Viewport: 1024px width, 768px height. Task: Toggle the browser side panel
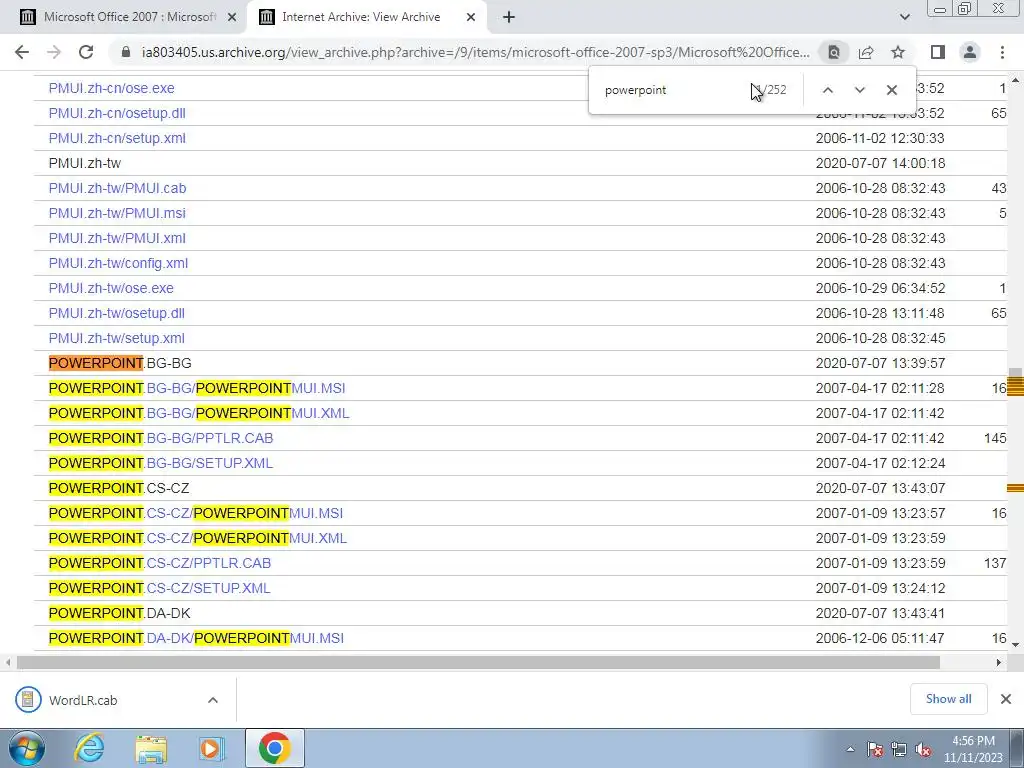[x=938, y=52]
